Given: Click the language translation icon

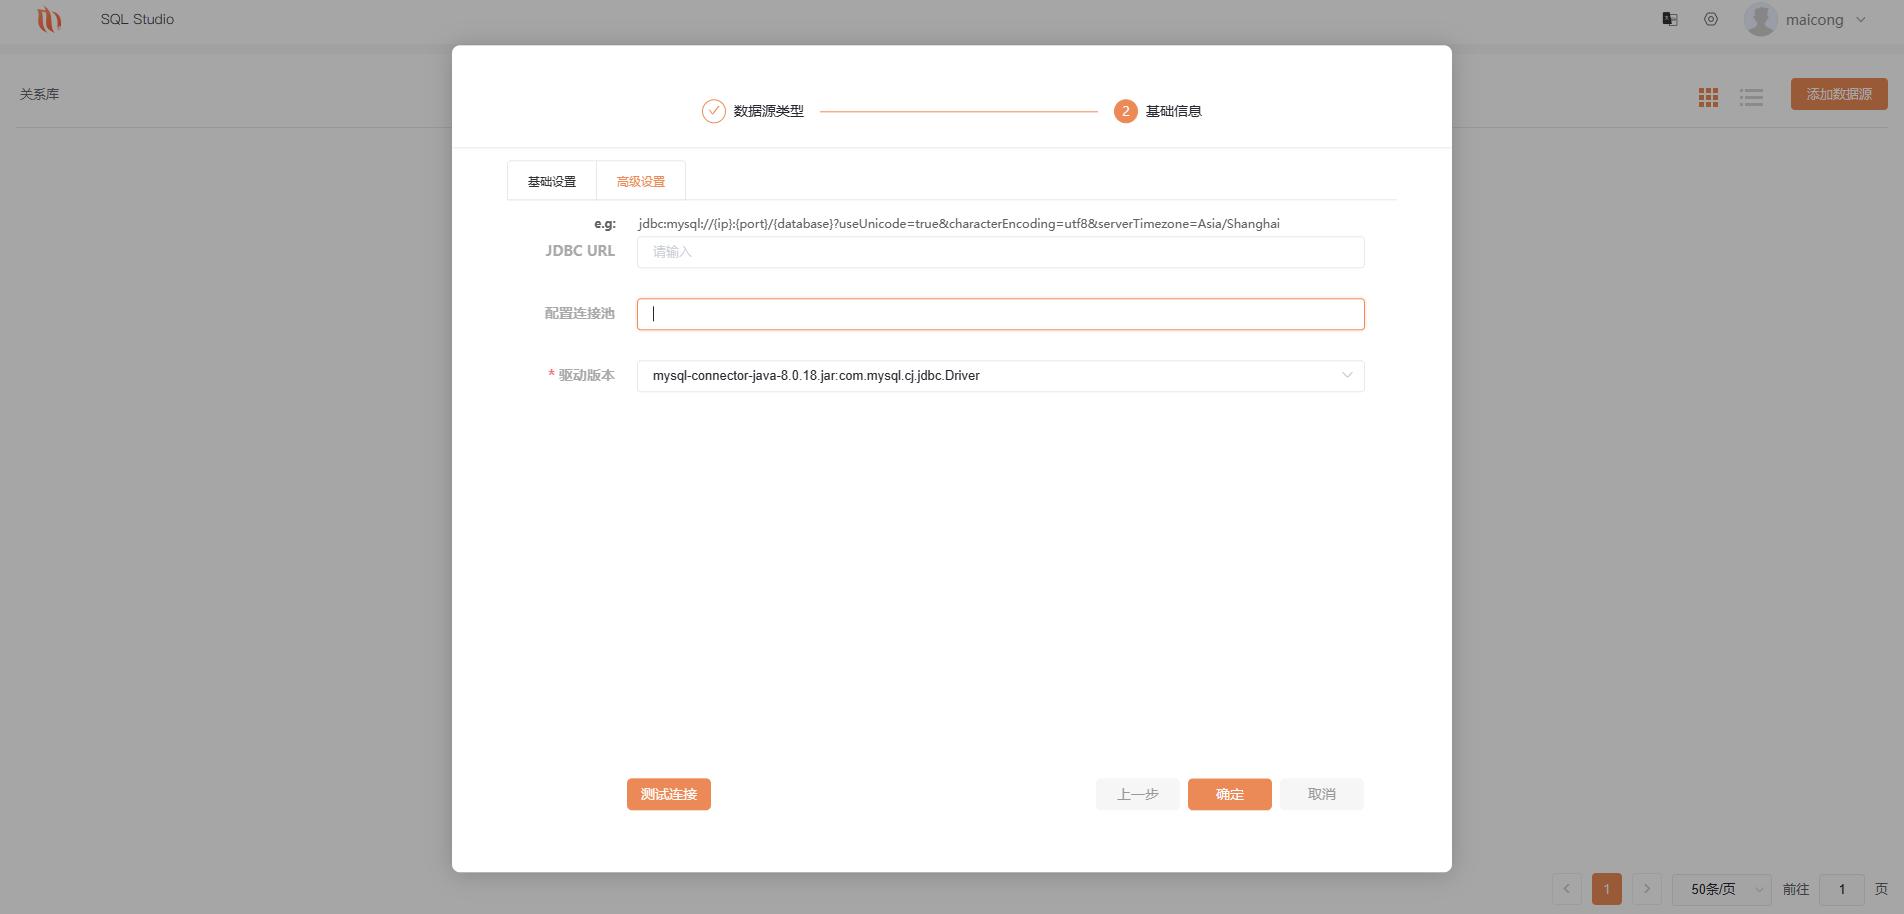Looking at the screenshot, I should tap(1669, 19).
